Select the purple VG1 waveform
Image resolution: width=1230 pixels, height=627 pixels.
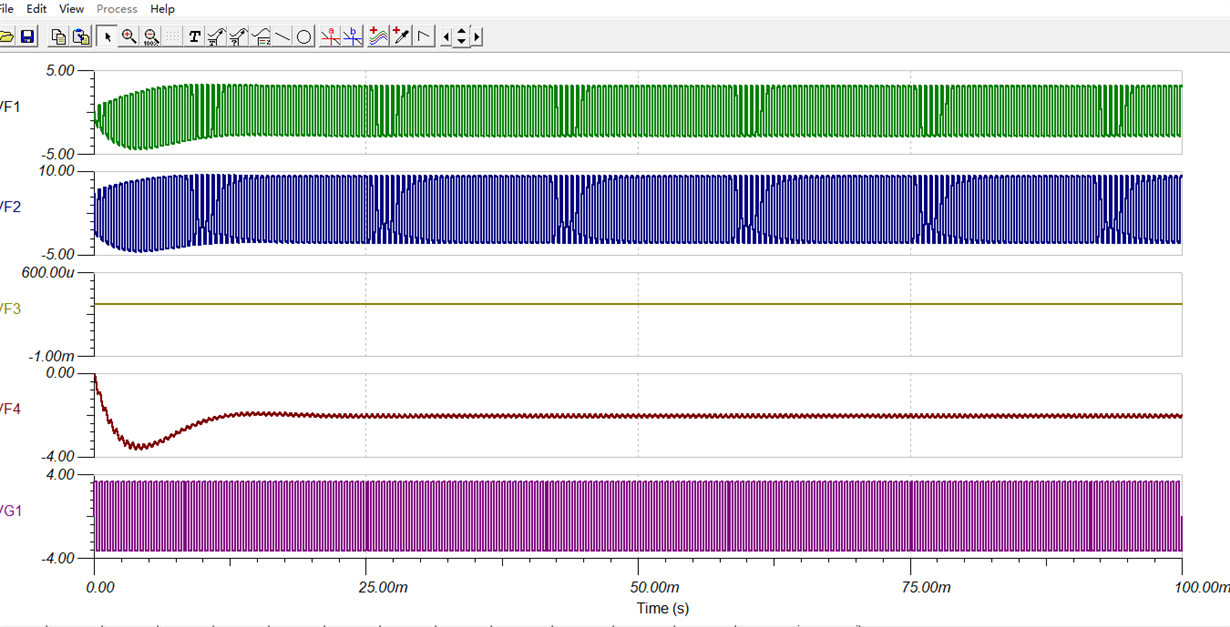tap(640, 516)
